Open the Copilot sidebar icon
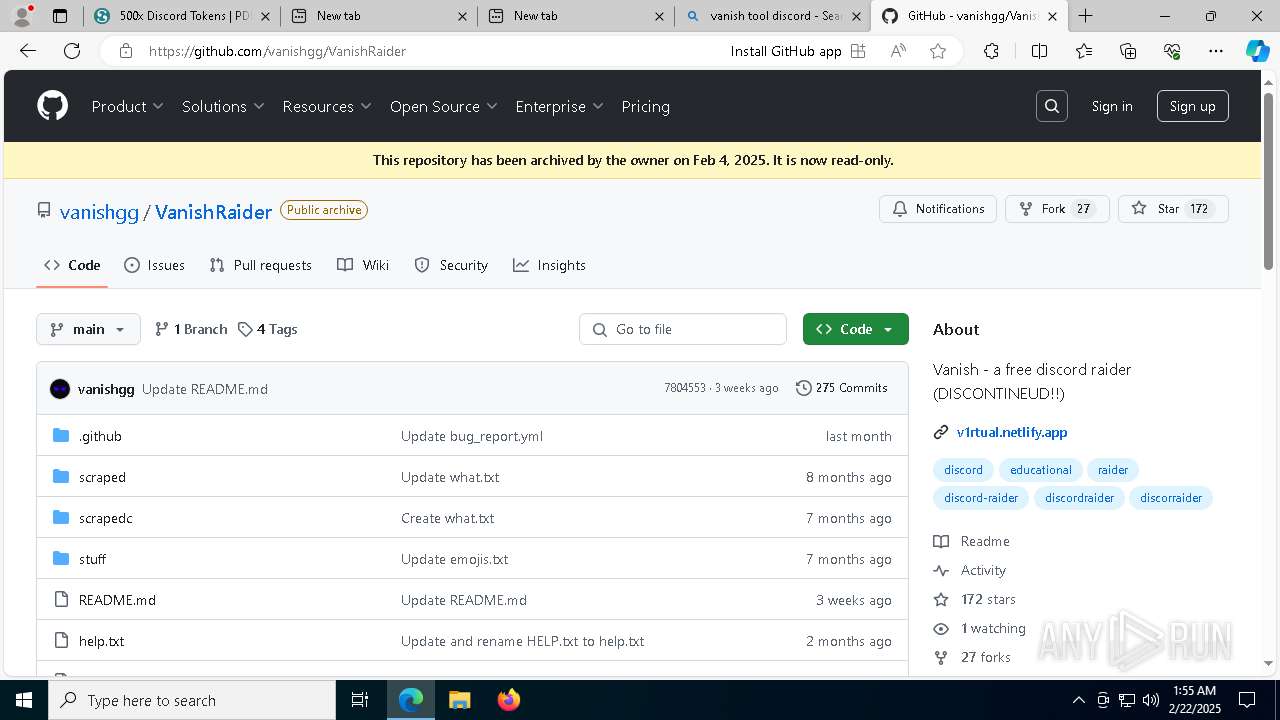 tap(1257, 51)
